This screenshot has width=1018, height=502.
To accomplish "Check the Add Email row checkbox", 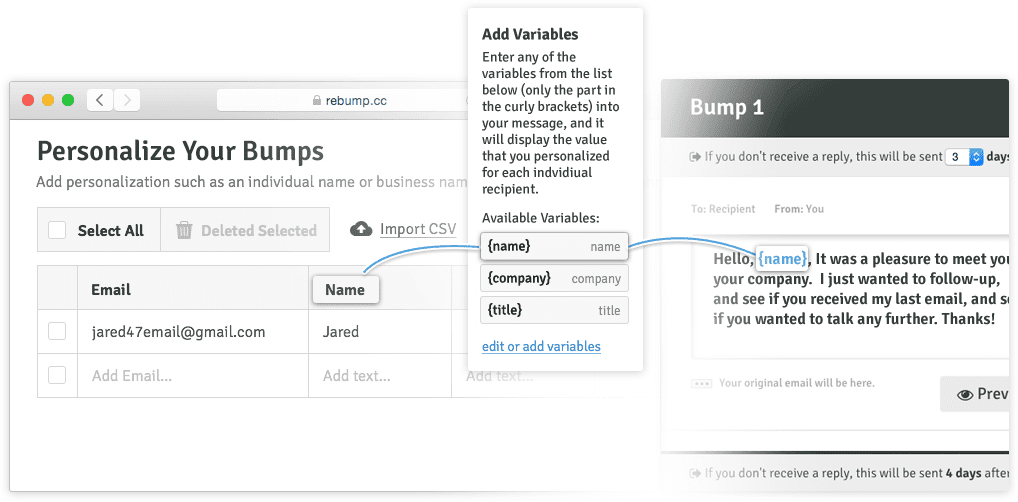I will [x=57, y=375].
